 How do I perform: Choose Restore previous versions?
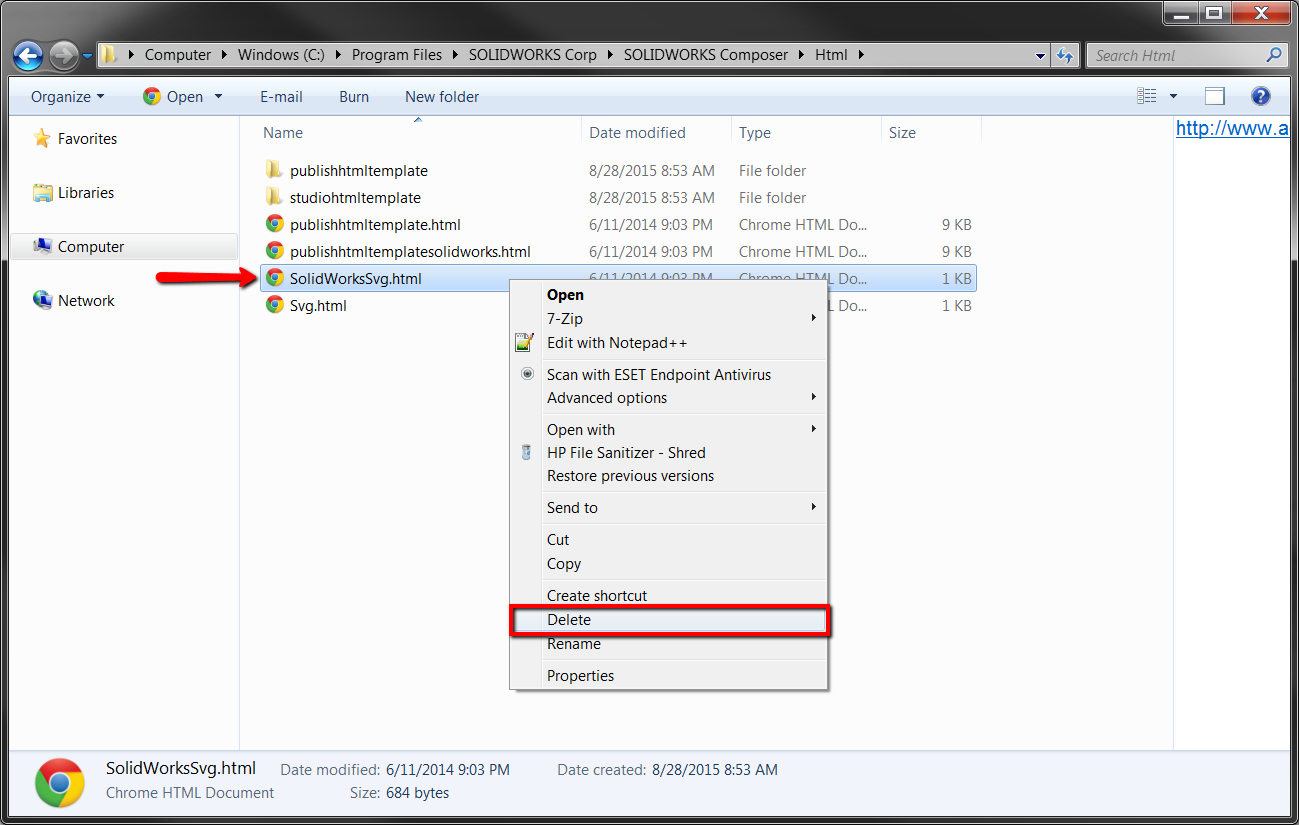(x=669, y=476)
